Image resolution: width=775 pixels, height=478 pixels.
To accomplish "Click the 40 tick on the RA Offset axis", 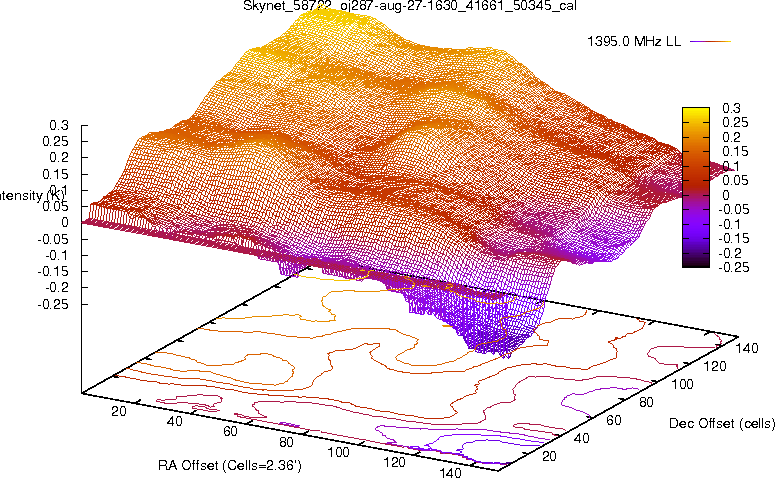I will [x=174, y=422].
